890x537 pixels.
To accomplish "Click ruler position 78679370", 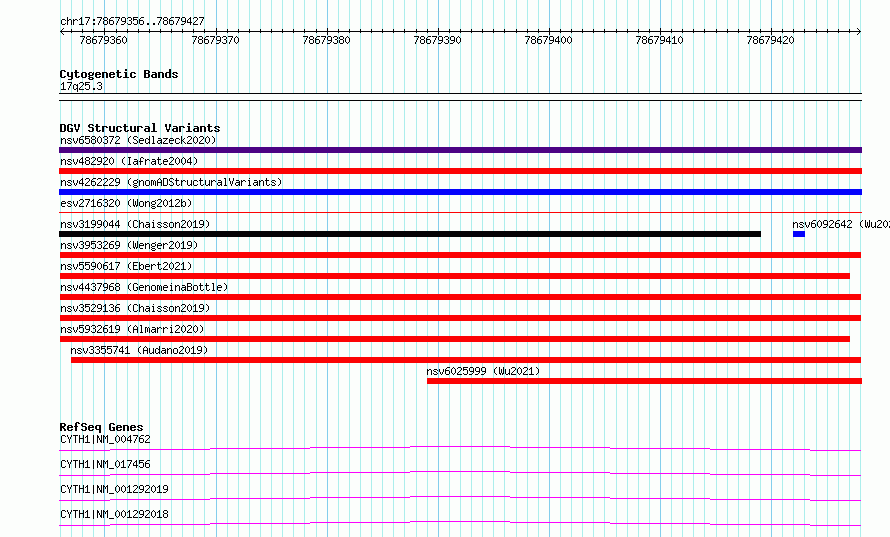I will (x=215, y=40).
